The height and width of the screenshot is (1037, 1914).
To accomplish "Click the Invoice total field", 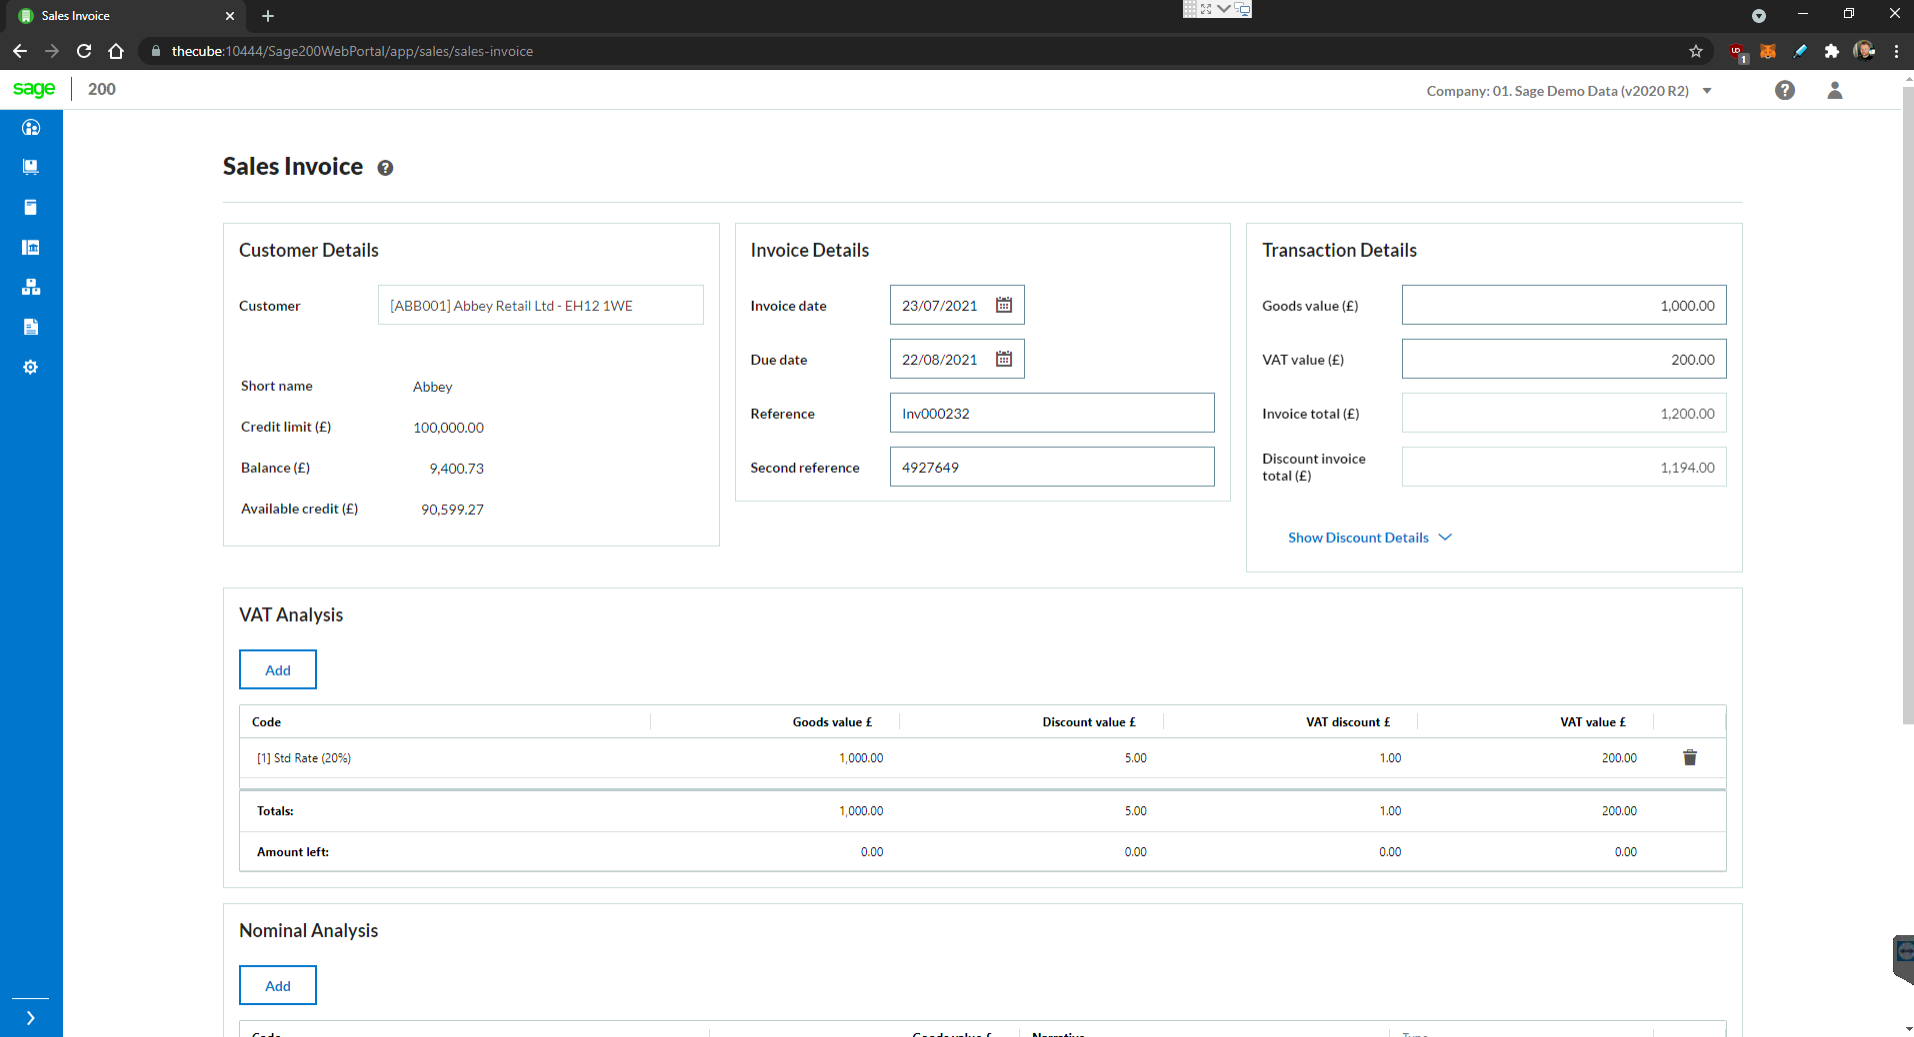I will click(x=1564, y=413).
